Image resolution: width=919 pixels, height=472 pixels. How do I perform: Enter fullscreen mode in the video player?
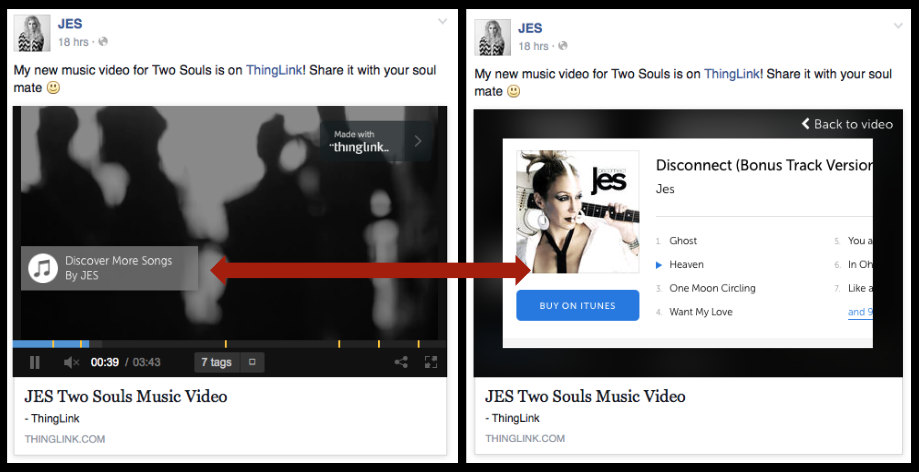pos(431,362)
